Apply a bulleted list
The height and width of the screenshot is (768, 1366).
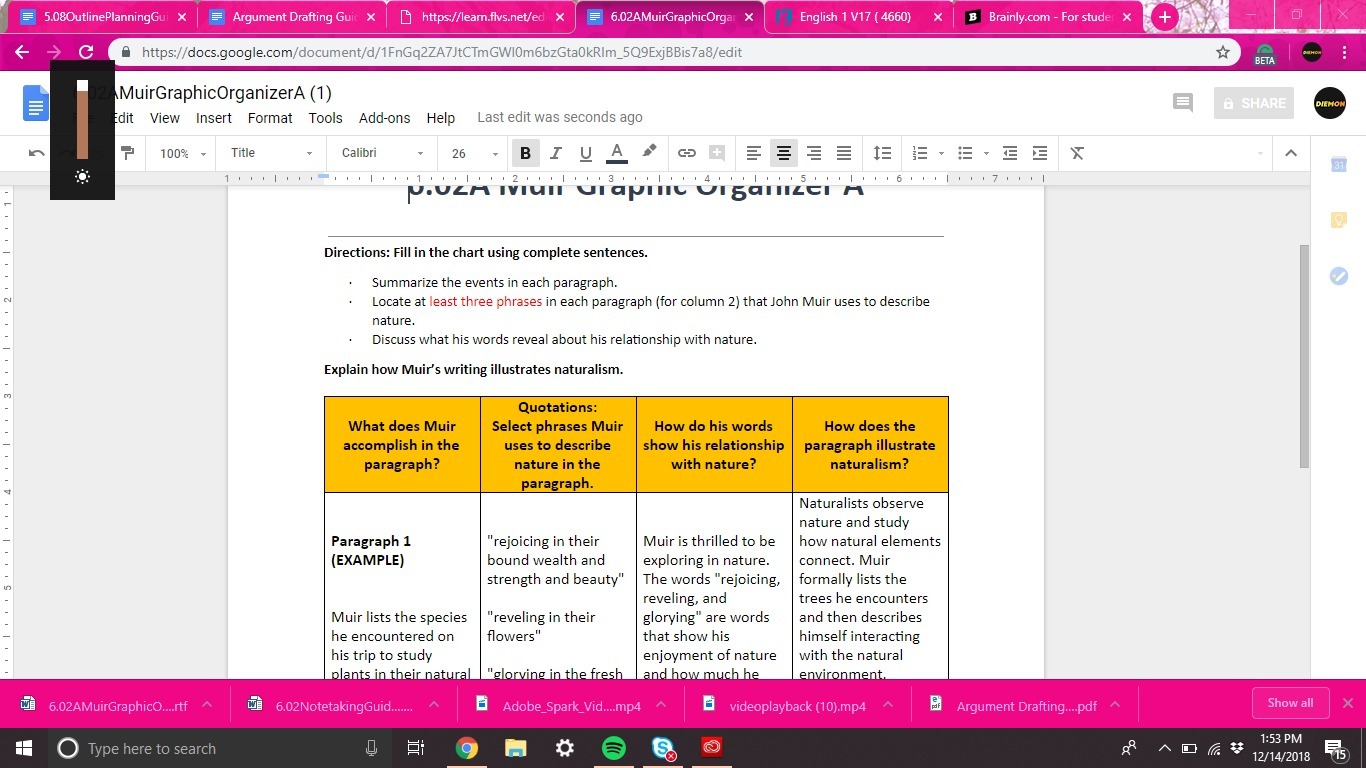coord(965,153)
